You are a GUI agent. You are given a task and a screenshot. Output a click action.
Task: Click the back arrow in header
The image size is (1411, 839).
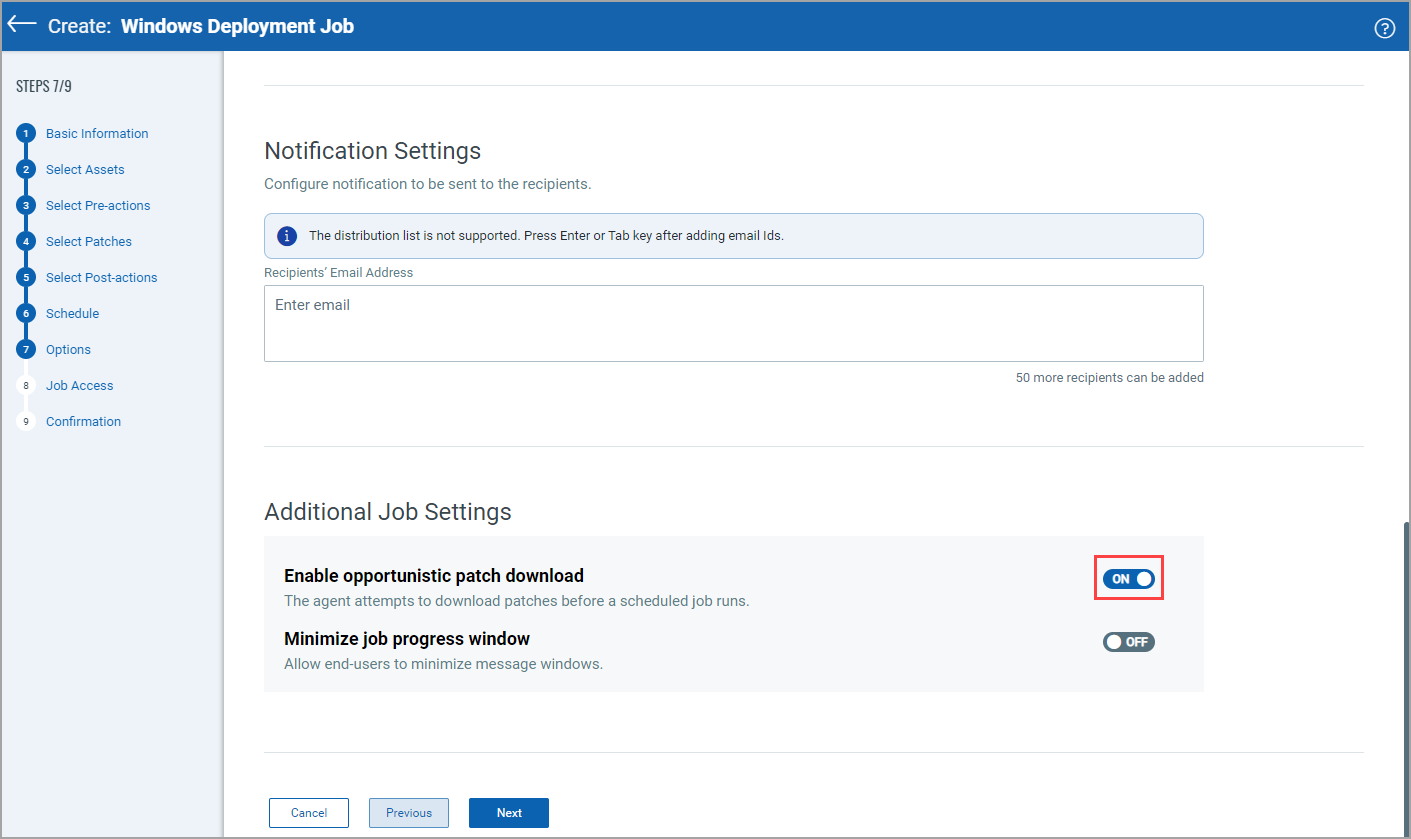(22, 25)
